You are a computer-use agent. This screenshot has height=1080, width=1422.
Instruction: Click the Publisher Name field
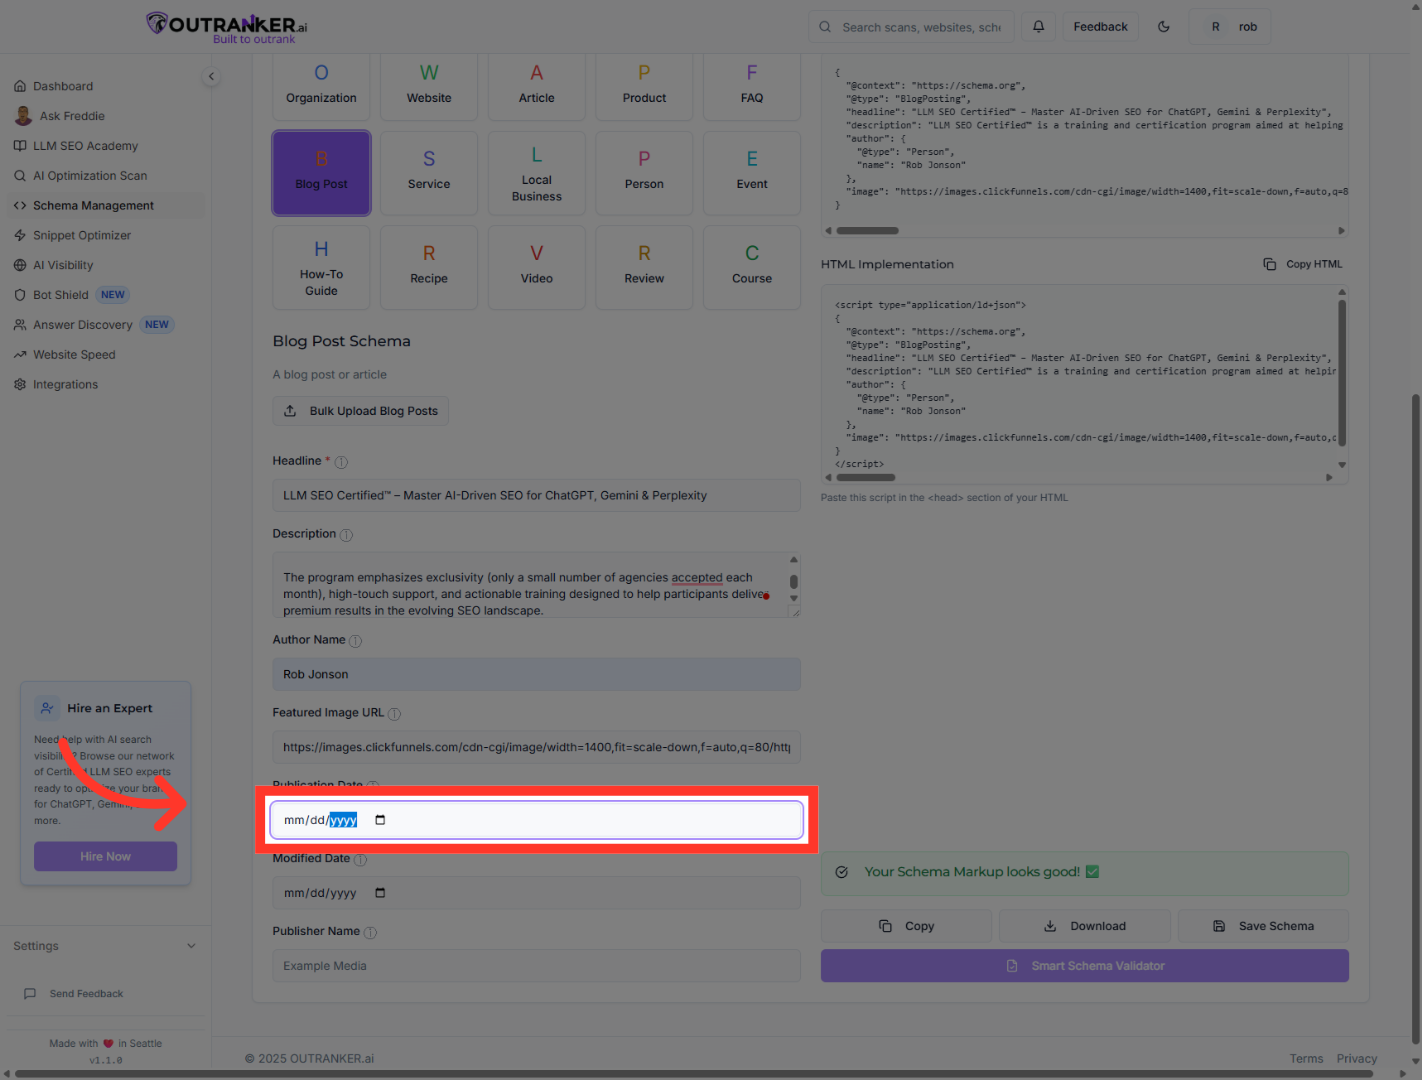pos(537,966)
